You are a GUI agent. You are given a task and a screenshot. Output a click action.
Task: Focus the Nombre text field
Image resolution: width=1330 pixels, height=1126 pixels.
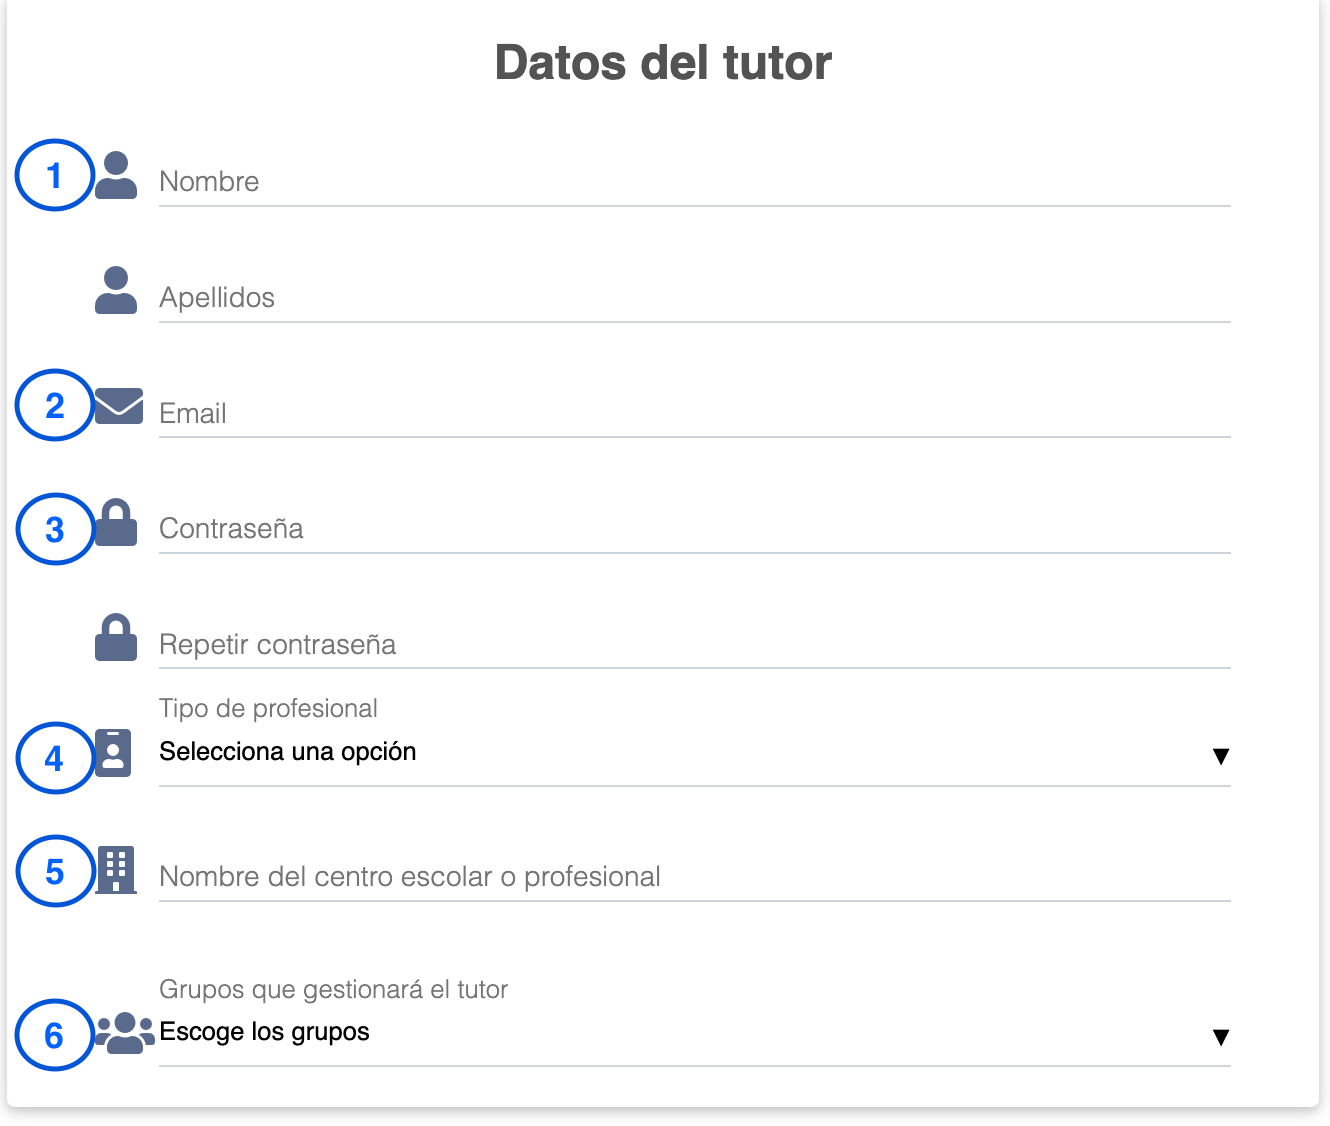pos(694,182)
